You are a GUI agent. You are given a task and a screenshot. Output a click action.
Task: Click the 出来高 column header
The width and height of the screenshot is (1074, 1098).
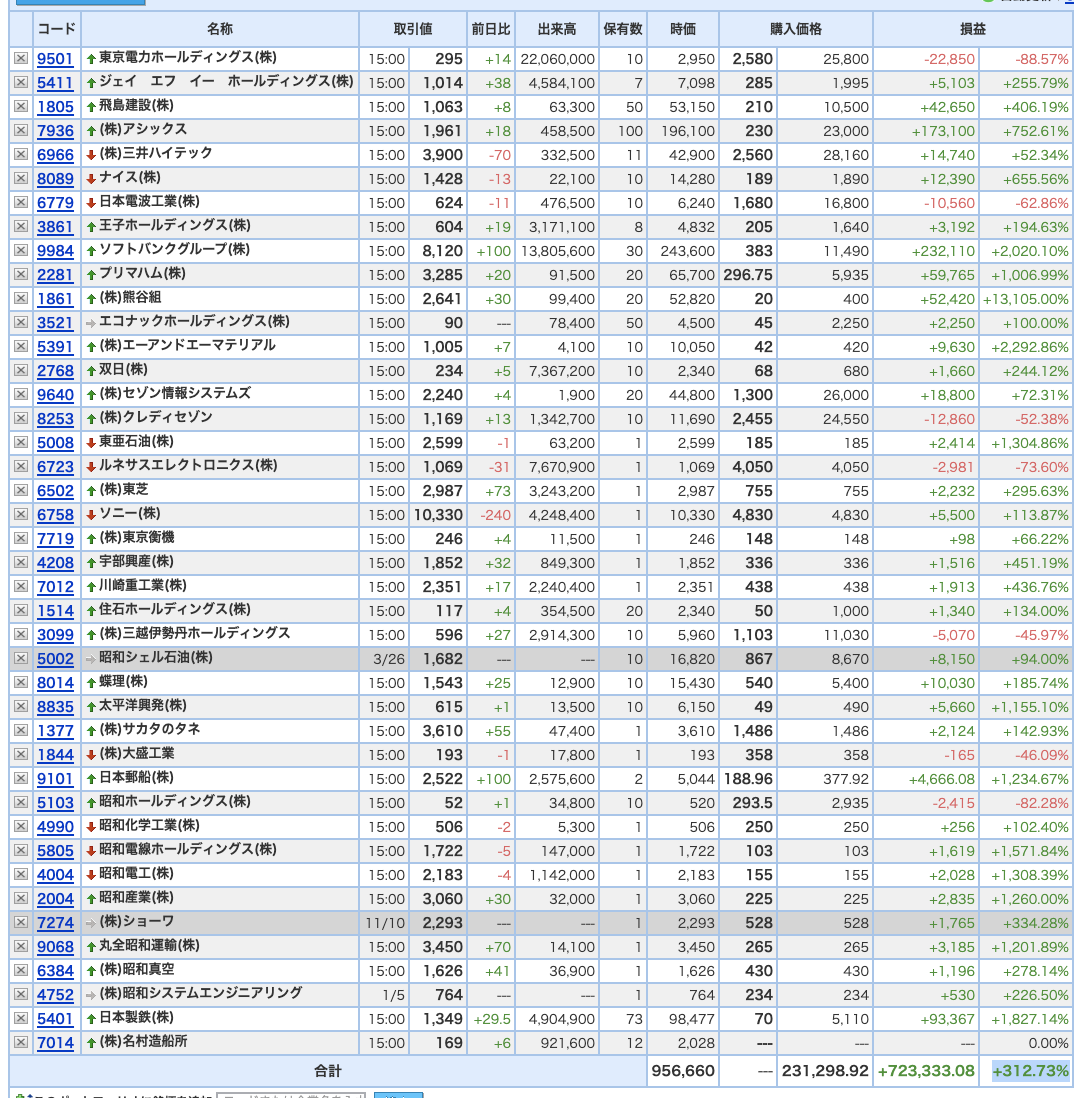557,29
